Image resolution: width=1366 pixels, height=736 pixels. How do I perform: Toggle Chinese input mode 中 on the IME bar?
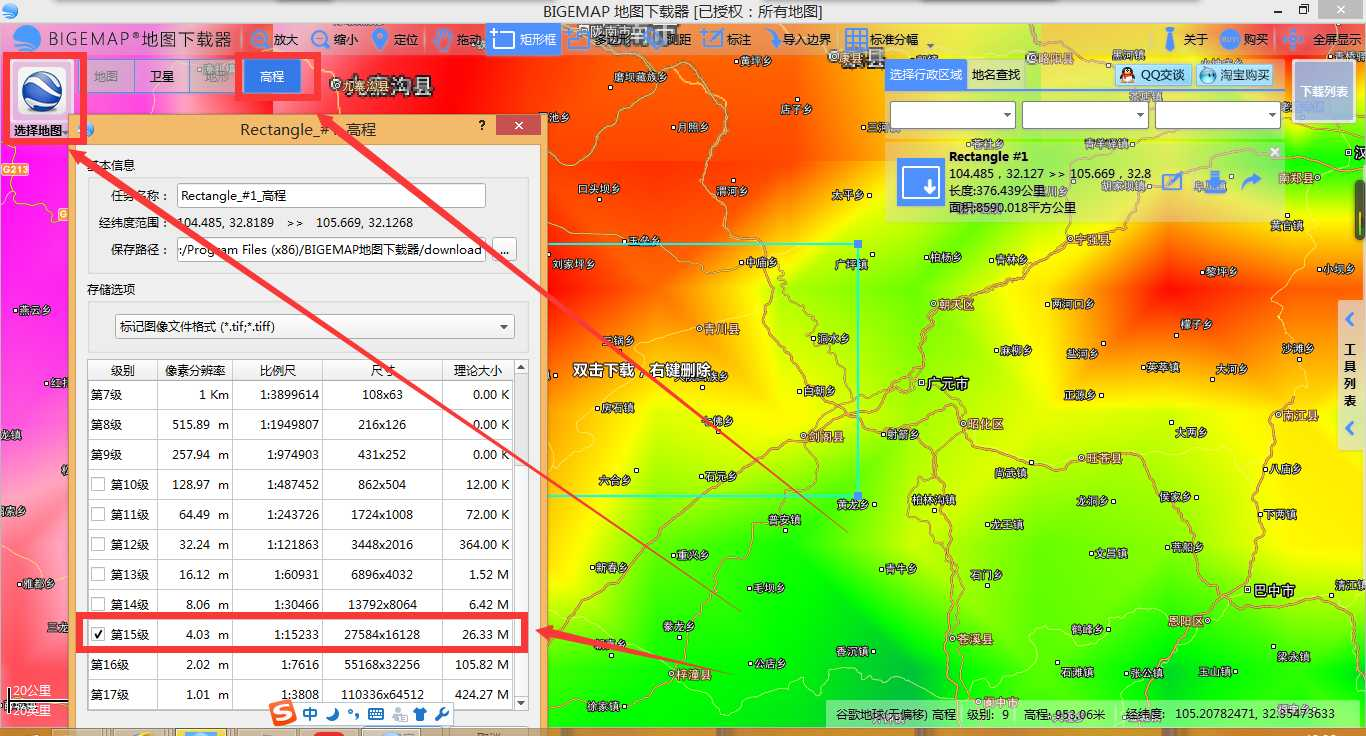pos(310,714)
